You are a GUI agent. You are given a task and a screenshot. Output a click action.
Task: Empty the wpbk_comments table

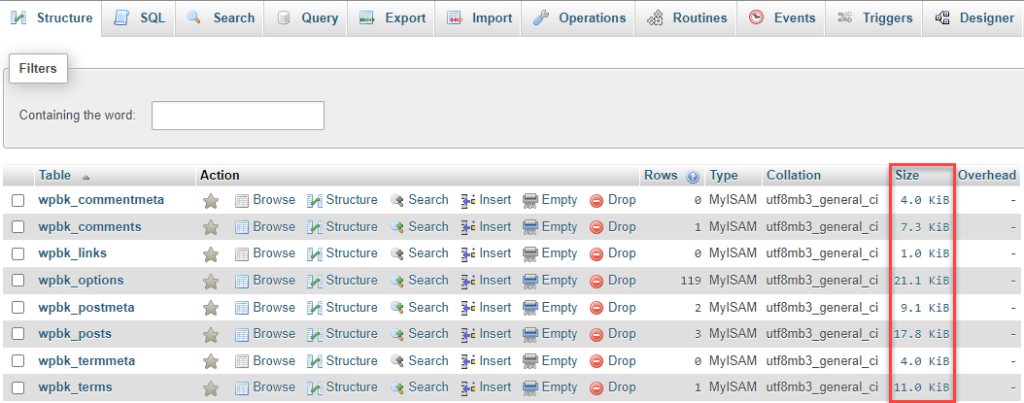(550, 227)
